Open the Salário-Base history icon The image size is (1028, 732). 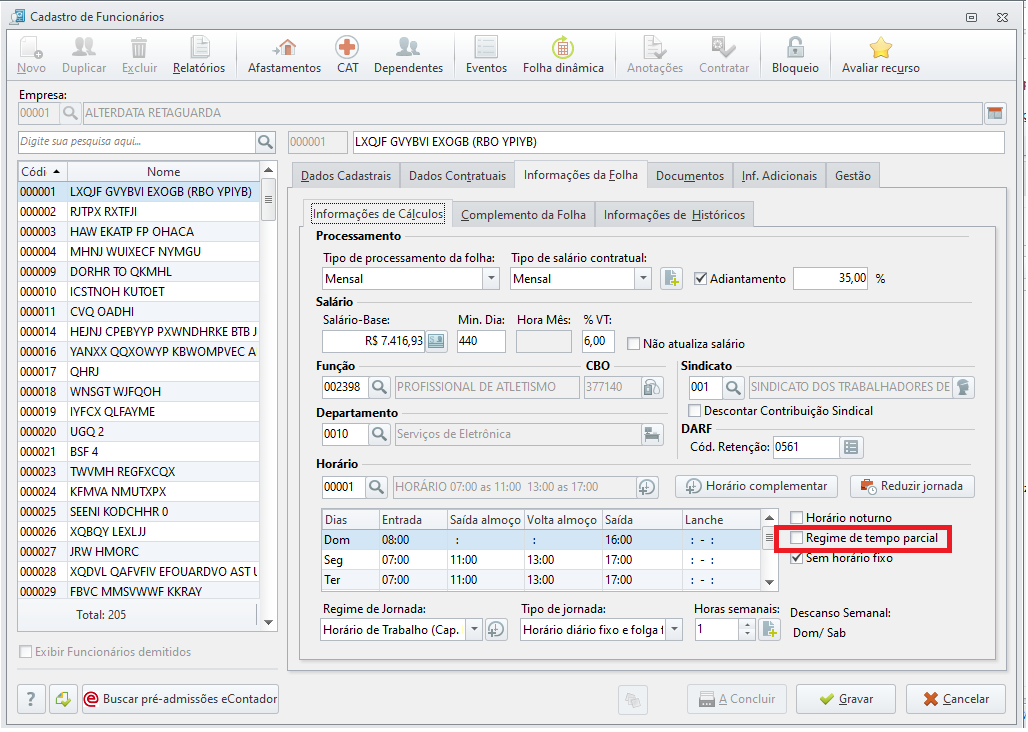[436, 341]
